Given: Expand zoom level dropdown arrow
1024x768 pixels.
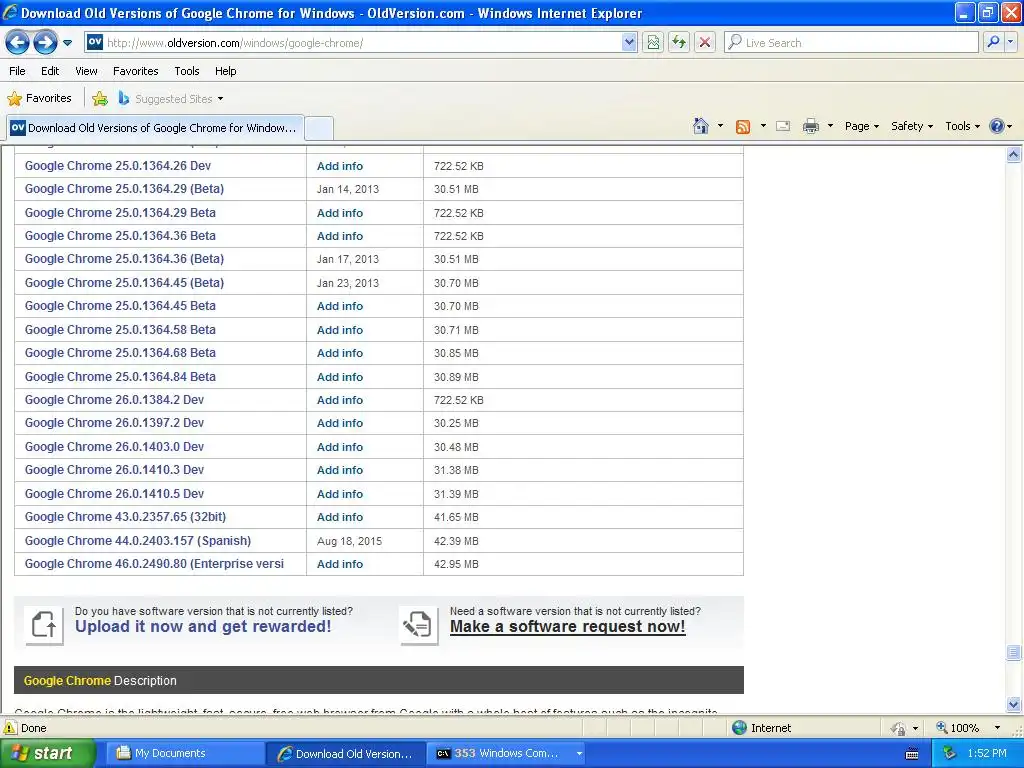Looking at the screenshot, I should (997, 728).
